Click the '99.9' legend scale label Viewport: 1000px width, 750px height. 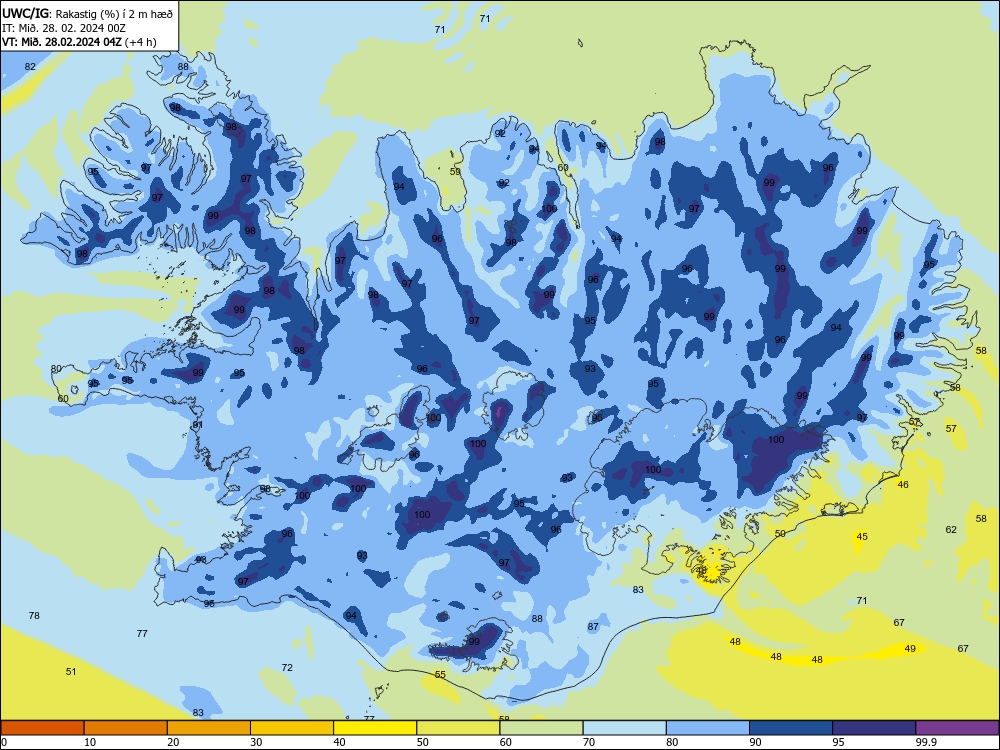click(x=926, y=742)
